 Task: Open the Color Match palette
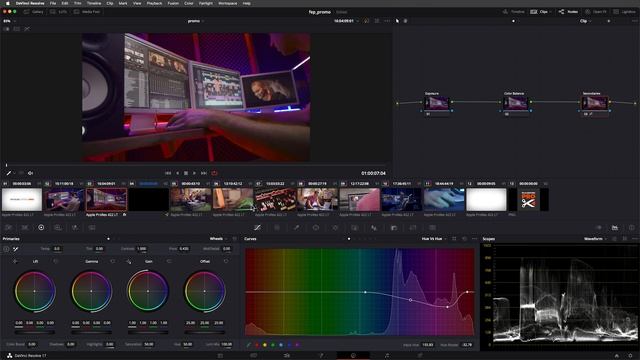pyautogui.click(x=25, y=227)
